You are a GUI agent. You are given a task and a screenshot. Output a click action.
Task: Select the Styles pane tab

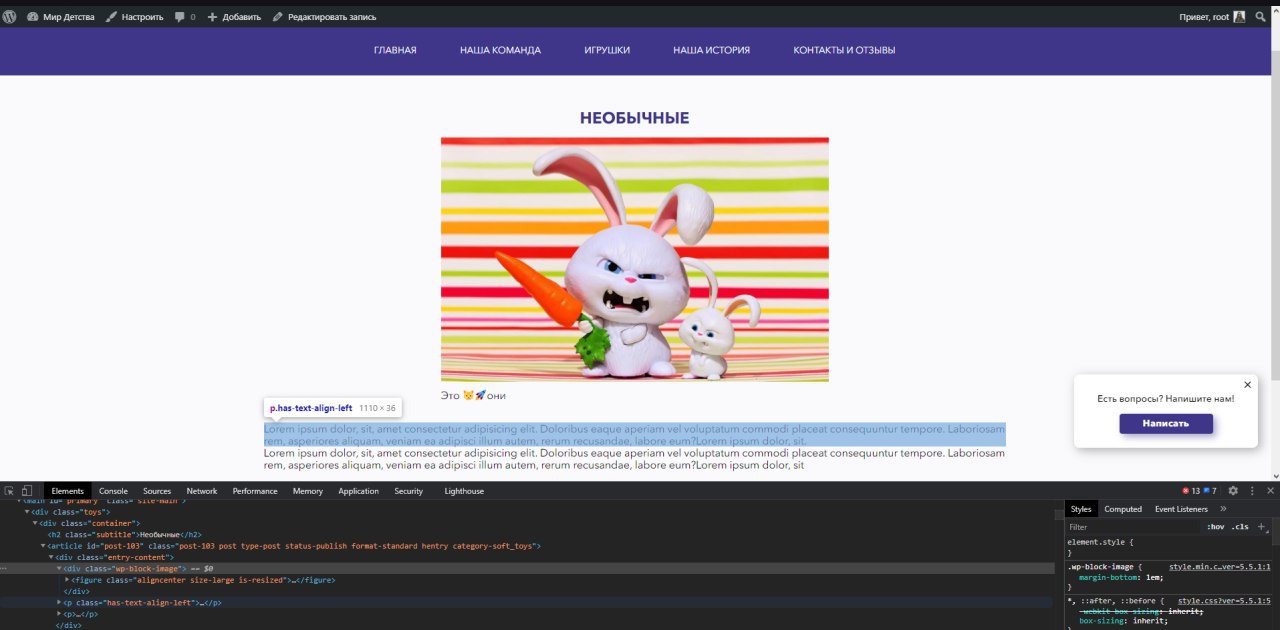(x=1081, y=509)
